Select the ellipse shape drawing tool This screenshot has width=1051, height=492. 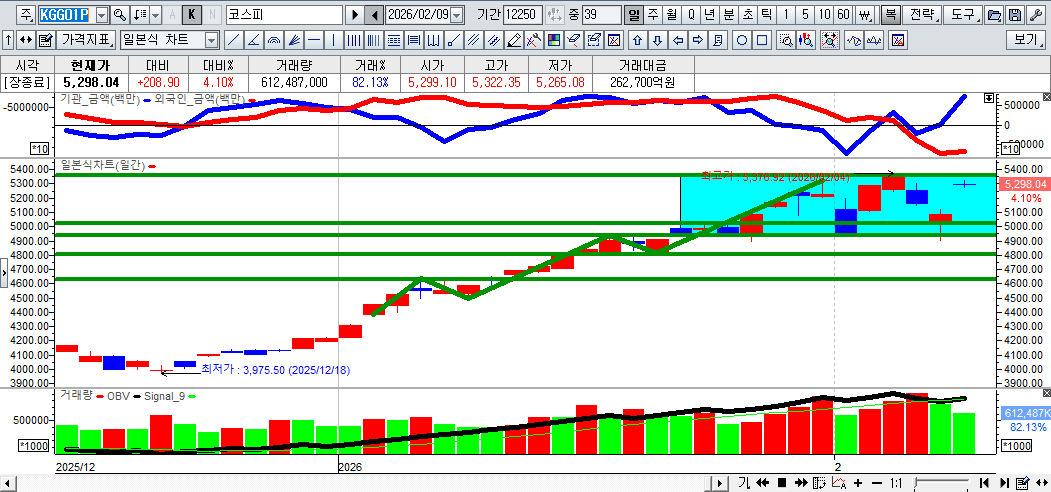pos(742,40)
